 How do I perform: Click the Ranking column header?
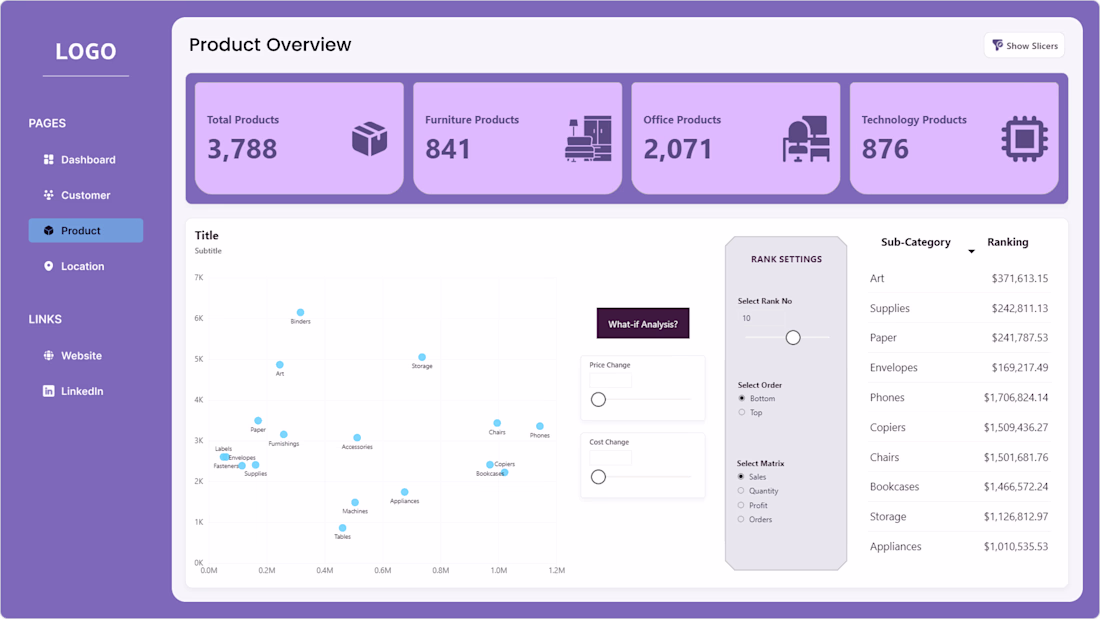(1007, 242)
